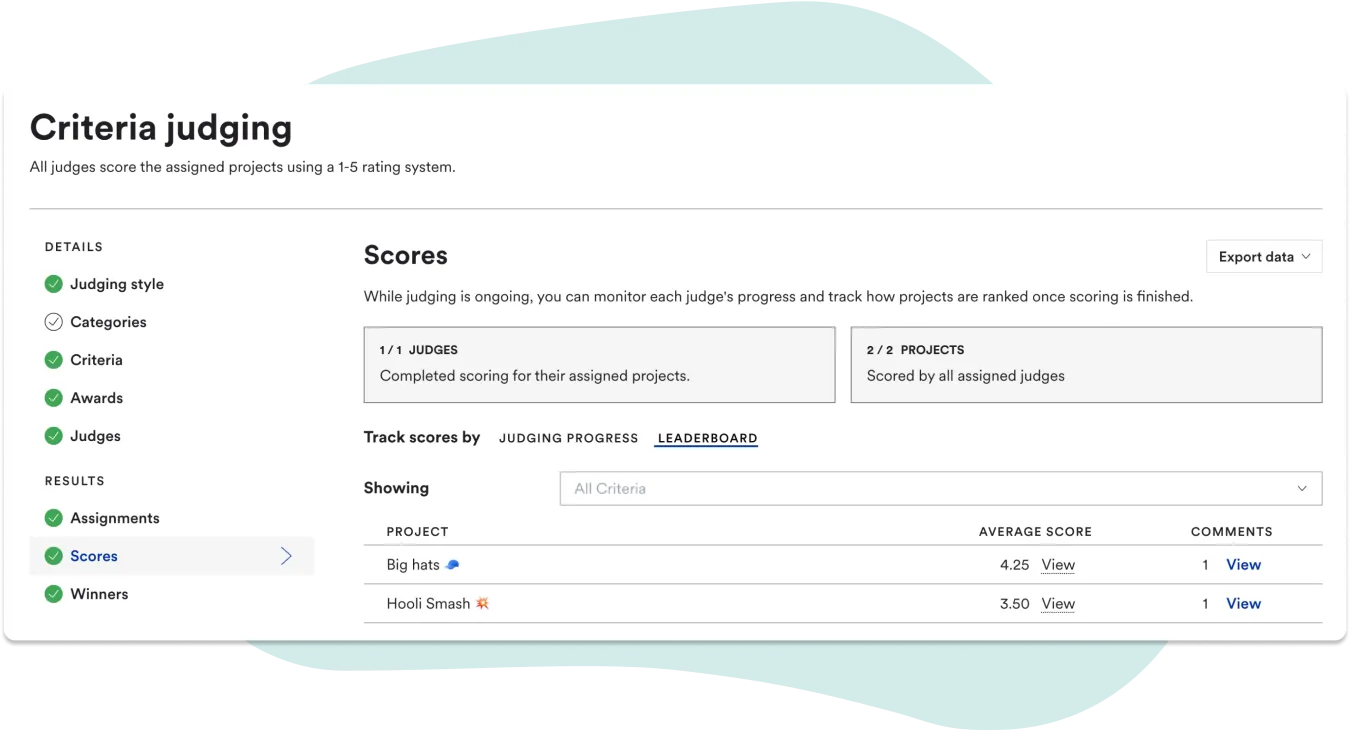The height and width of the screenshot is (730, 1351).
Task: Click the green checkmark beside Judging style
Action: (x=54, y=284)
